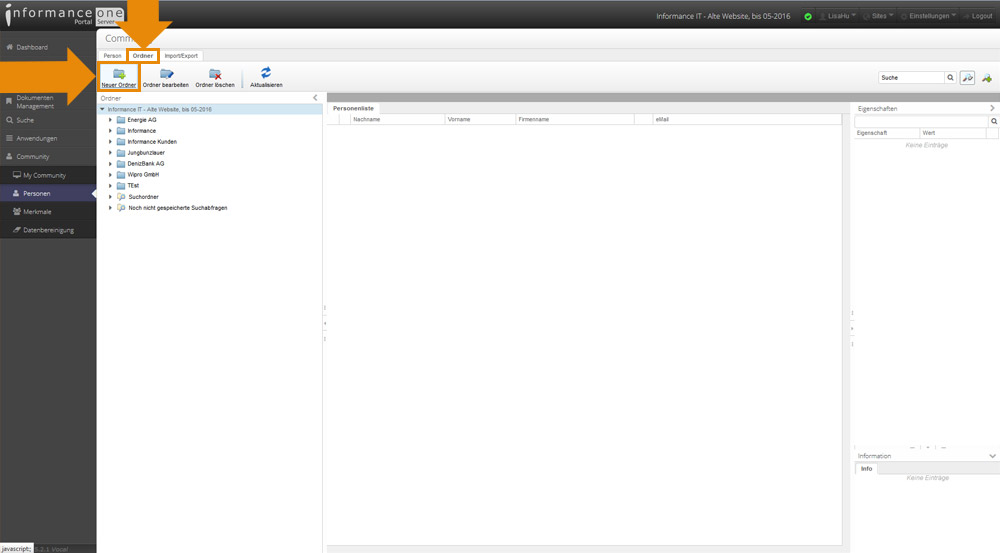Switch to the Person tab
The image size is (1000, 553).
[x=112, y=55]
